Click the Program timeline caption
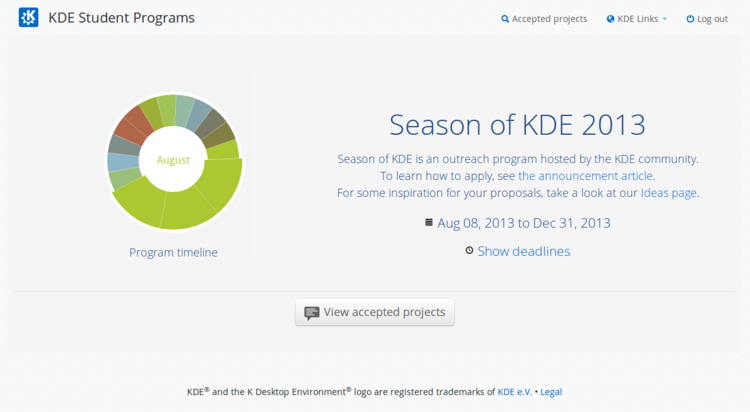Image resolution: width=750 pixels, height=412 pixels. click(x=173, y=252)
